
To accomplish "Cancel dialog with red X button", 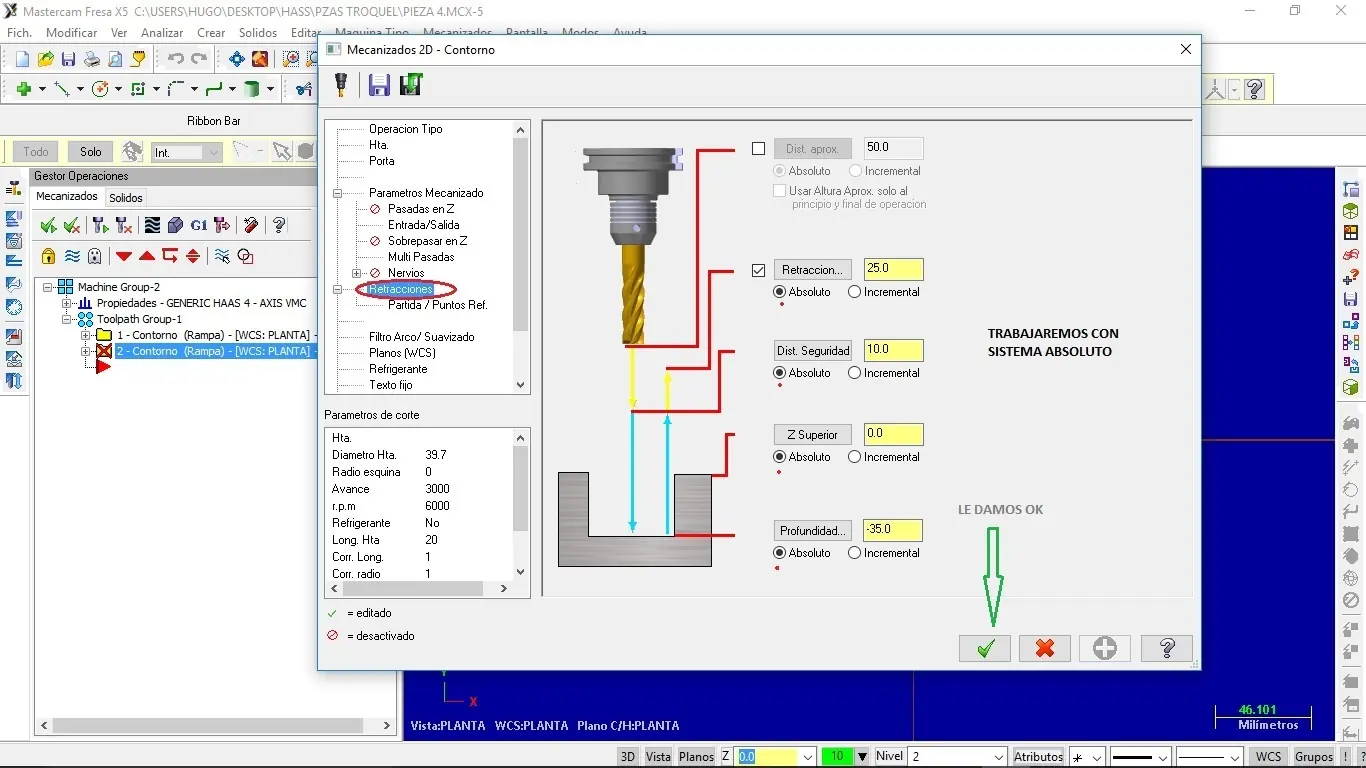I will click(1045, 648).
